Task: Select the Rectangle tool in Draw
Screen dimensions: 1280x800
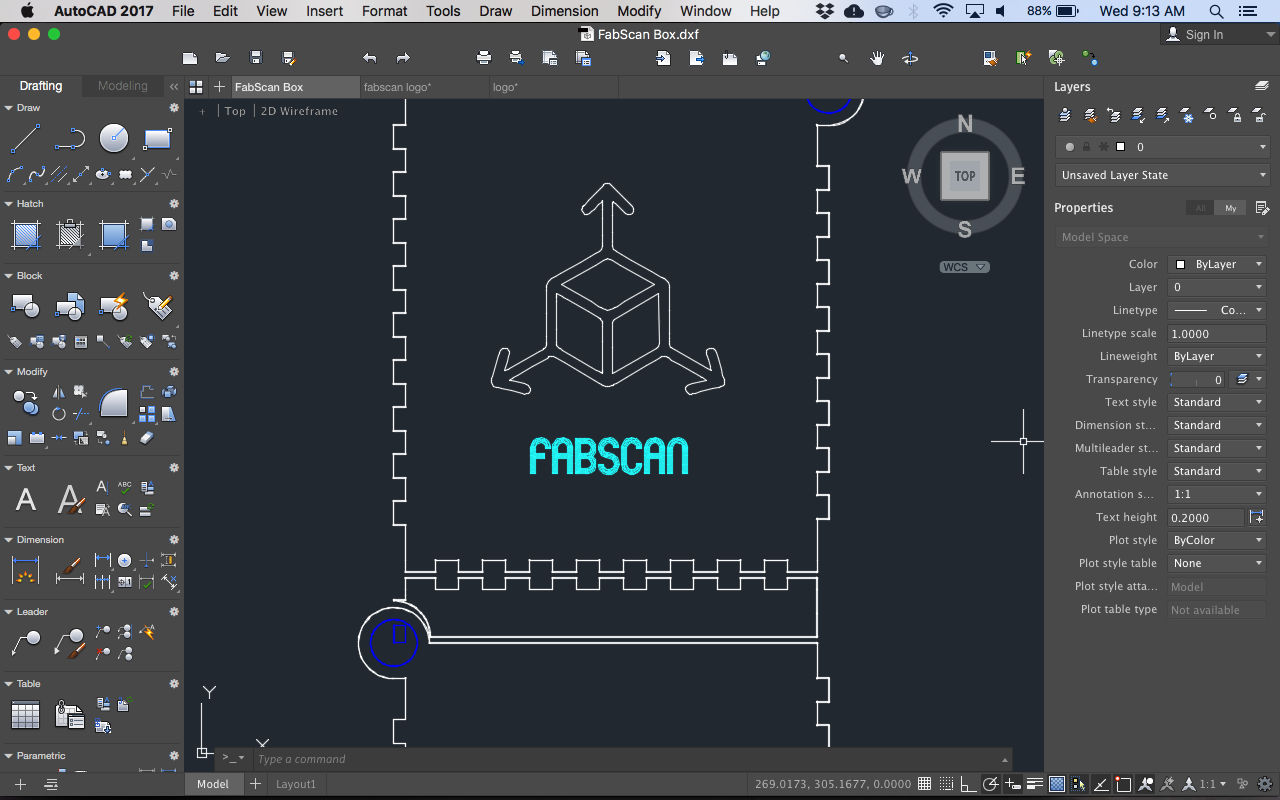Action: click(158, 139)
